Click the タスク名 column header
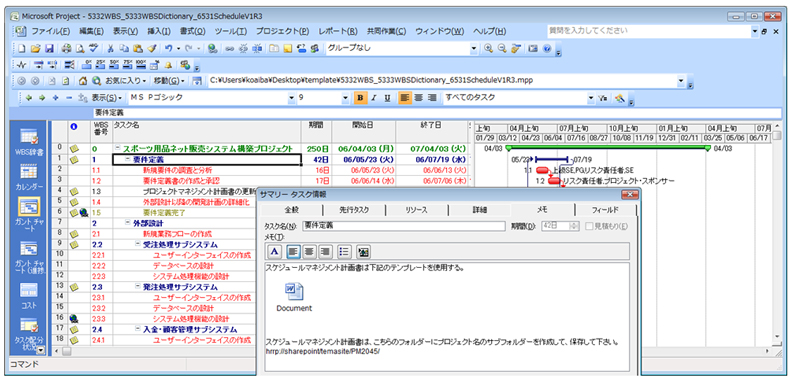Image resolution: width=790 pixels, height=380 pixels. (x=206, y=131)
